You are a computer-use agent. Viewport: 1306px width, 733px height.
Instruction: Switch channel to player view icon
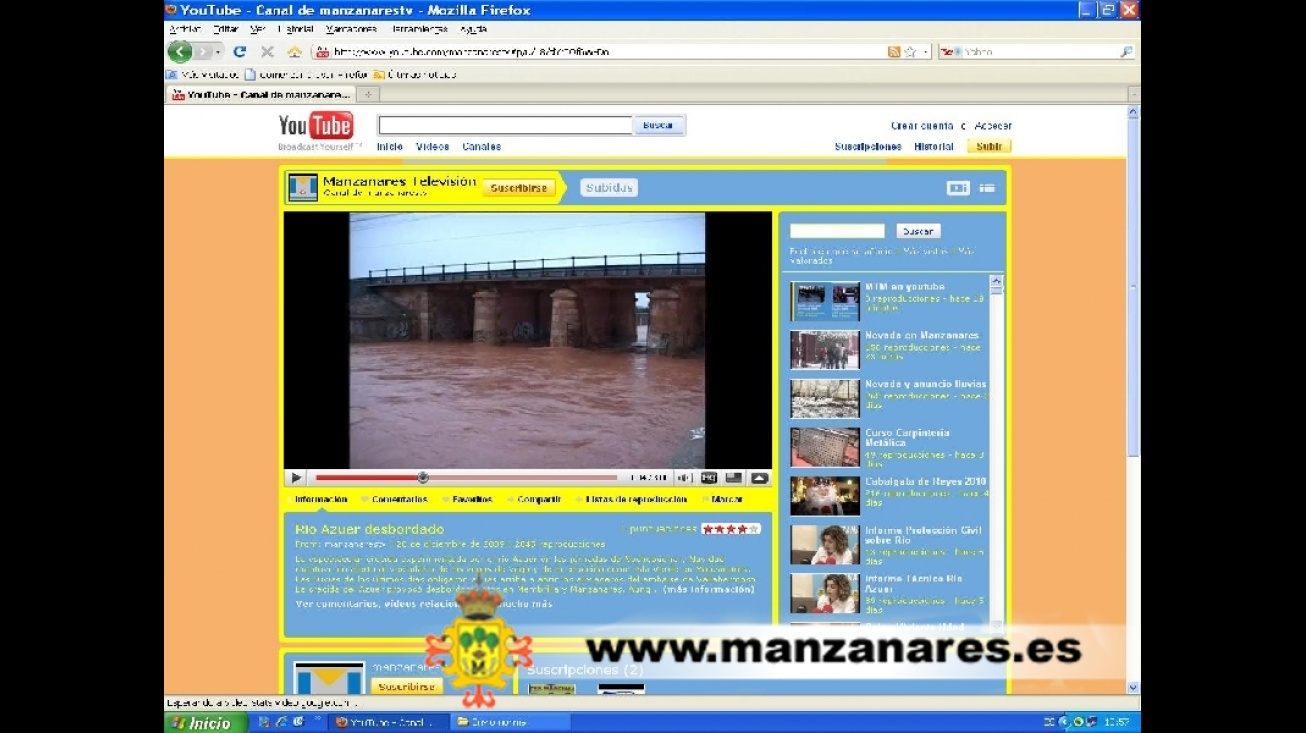click(958, 188)
